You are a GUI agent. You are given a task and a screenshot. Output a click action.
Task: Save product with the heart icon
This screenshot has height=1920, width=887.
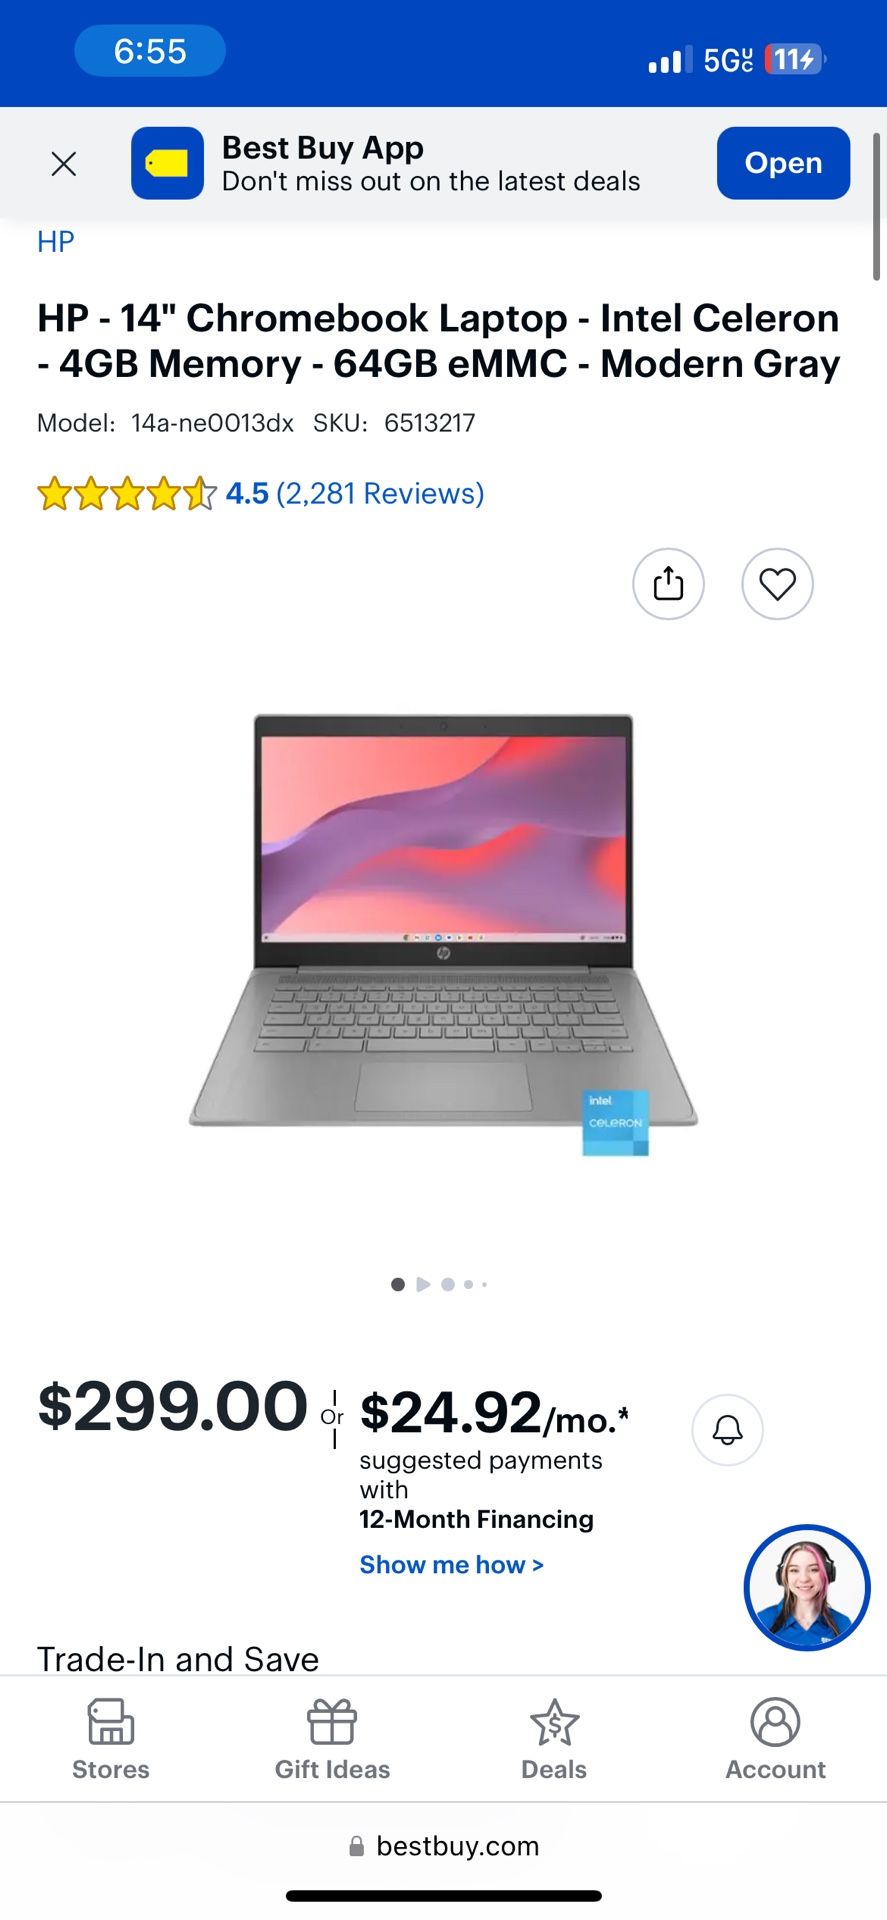point(777,584)
